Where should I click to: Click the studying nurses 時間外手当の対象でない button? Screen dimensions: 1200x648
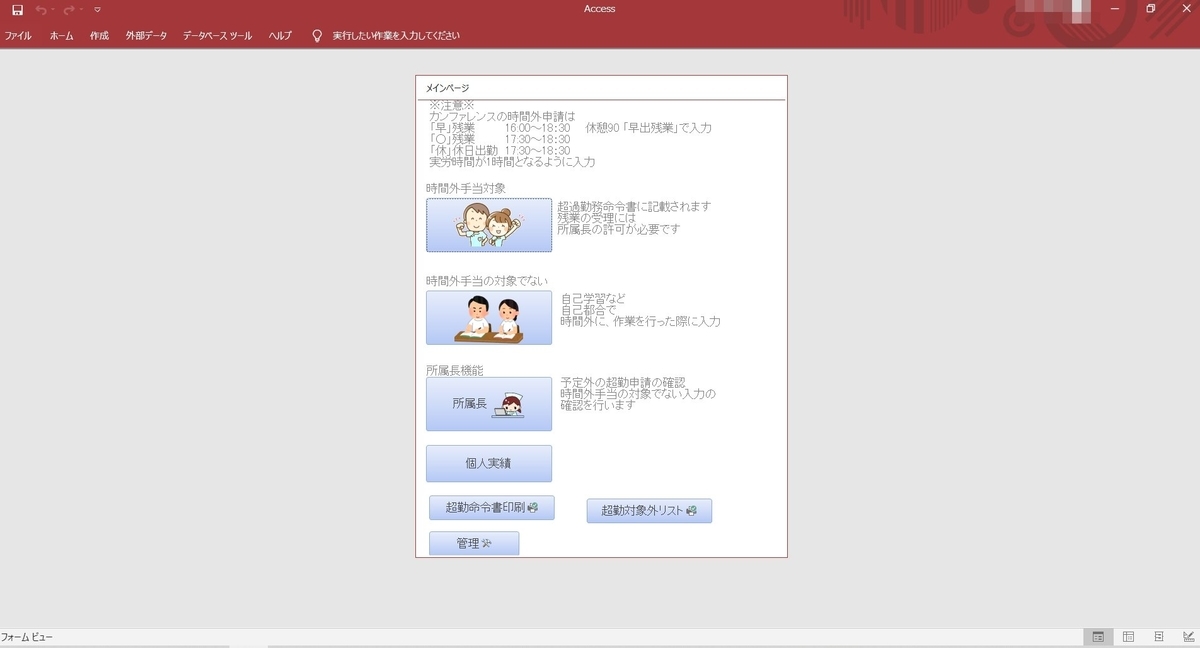tap(489, 318)
